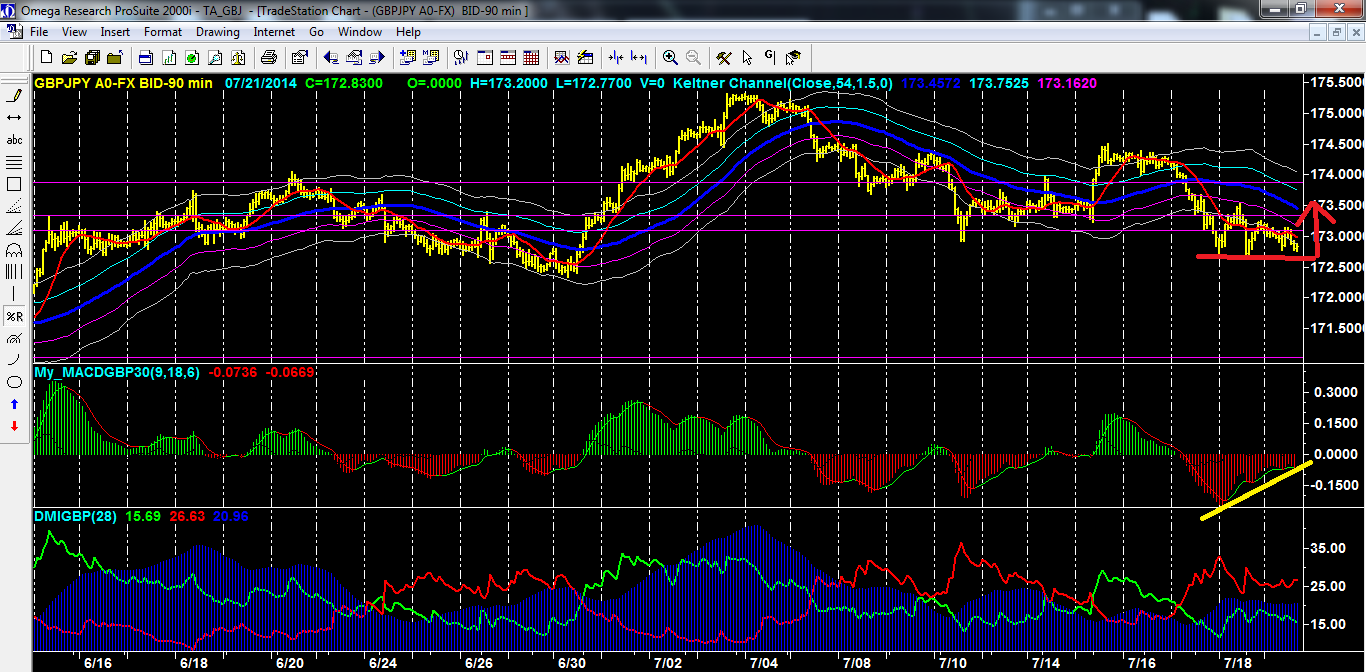This screenshot has height=672, width=1366.
Task: Open the Format menu
Action: 163,32
